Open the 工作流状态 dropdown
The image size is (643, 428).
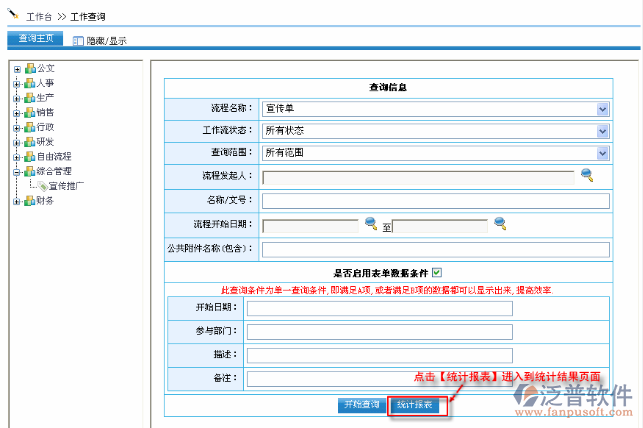[602, 130]
